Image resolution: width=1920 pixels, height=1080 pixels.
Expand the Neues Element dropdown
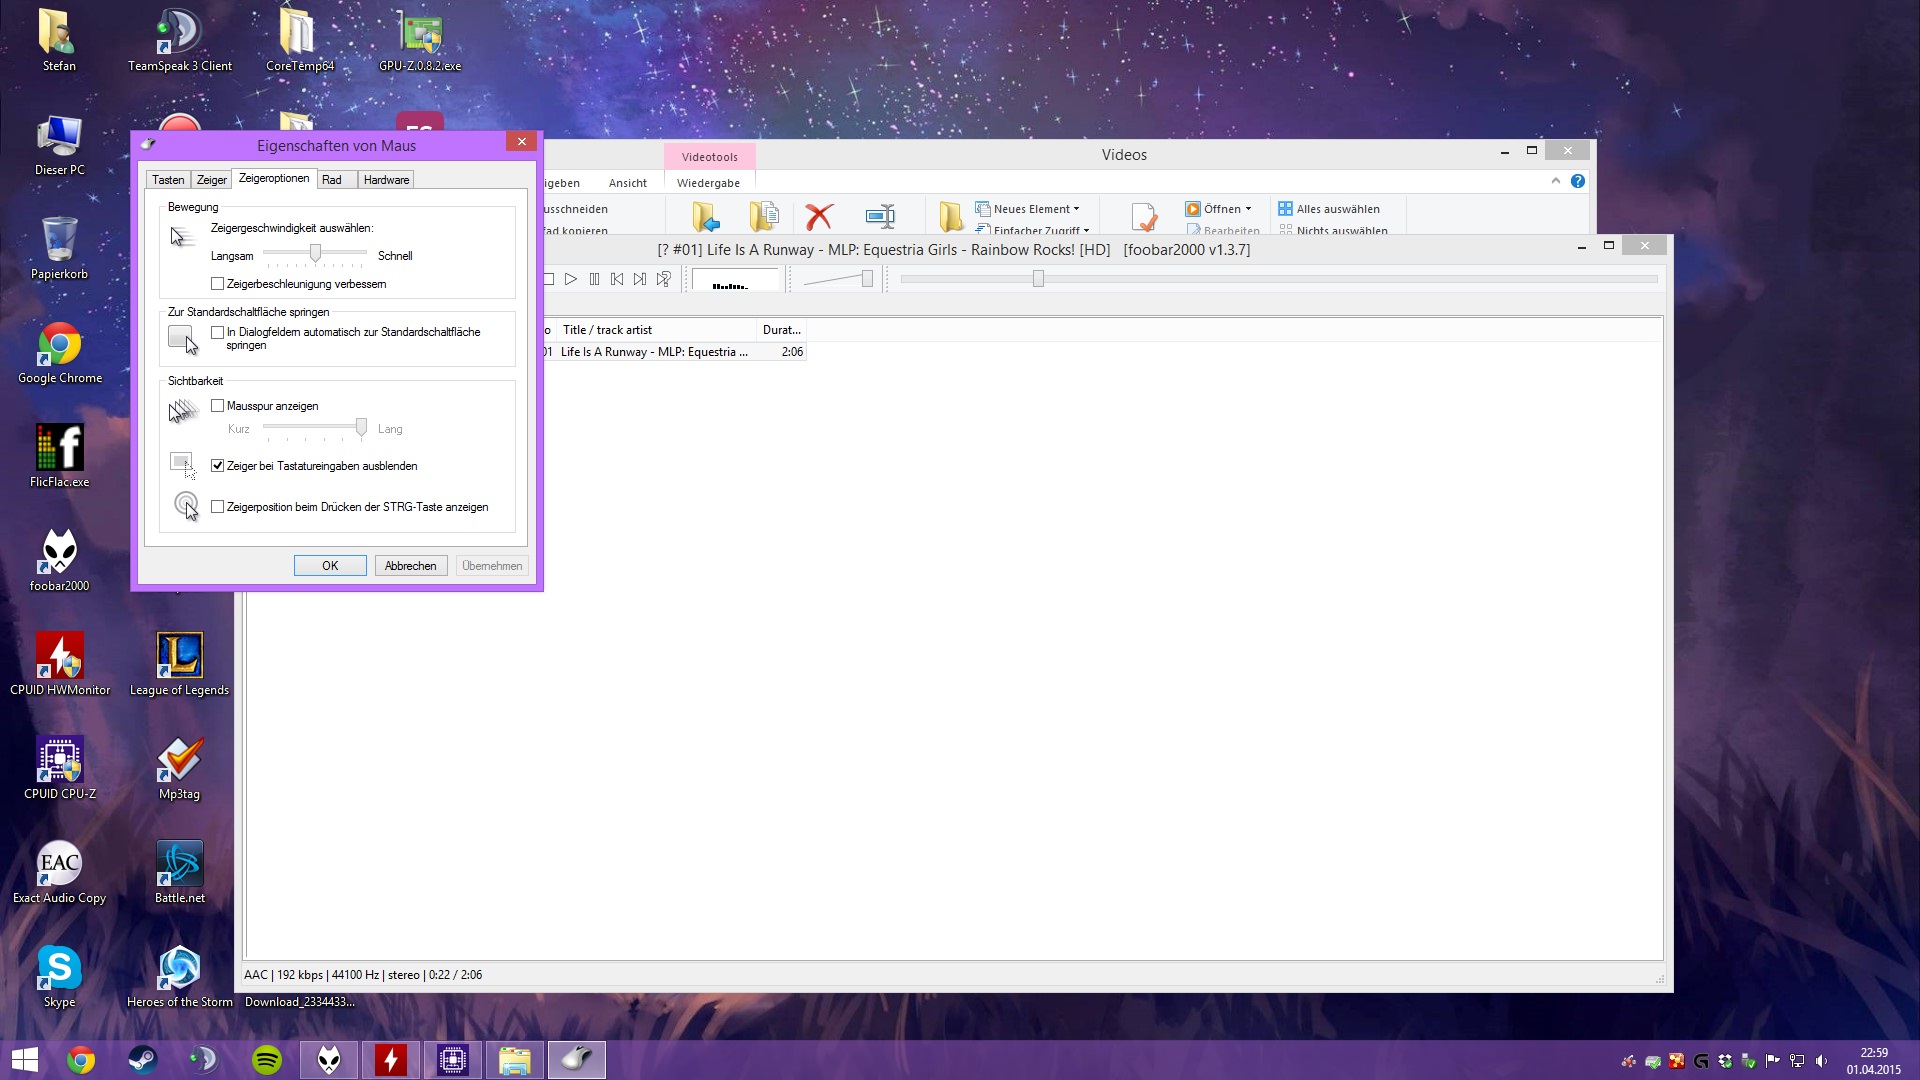pos(1076,209)
